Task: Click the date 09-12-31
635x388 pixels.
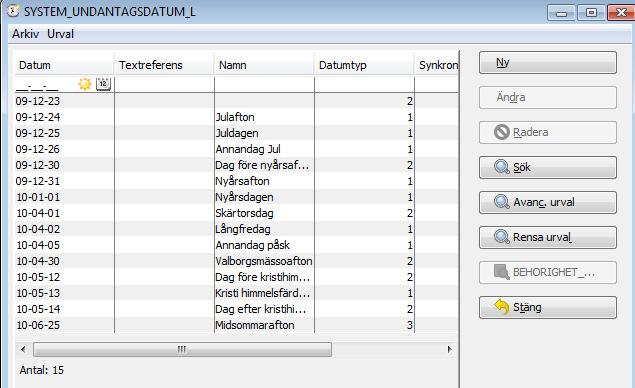Action: (x=38, y=181)
